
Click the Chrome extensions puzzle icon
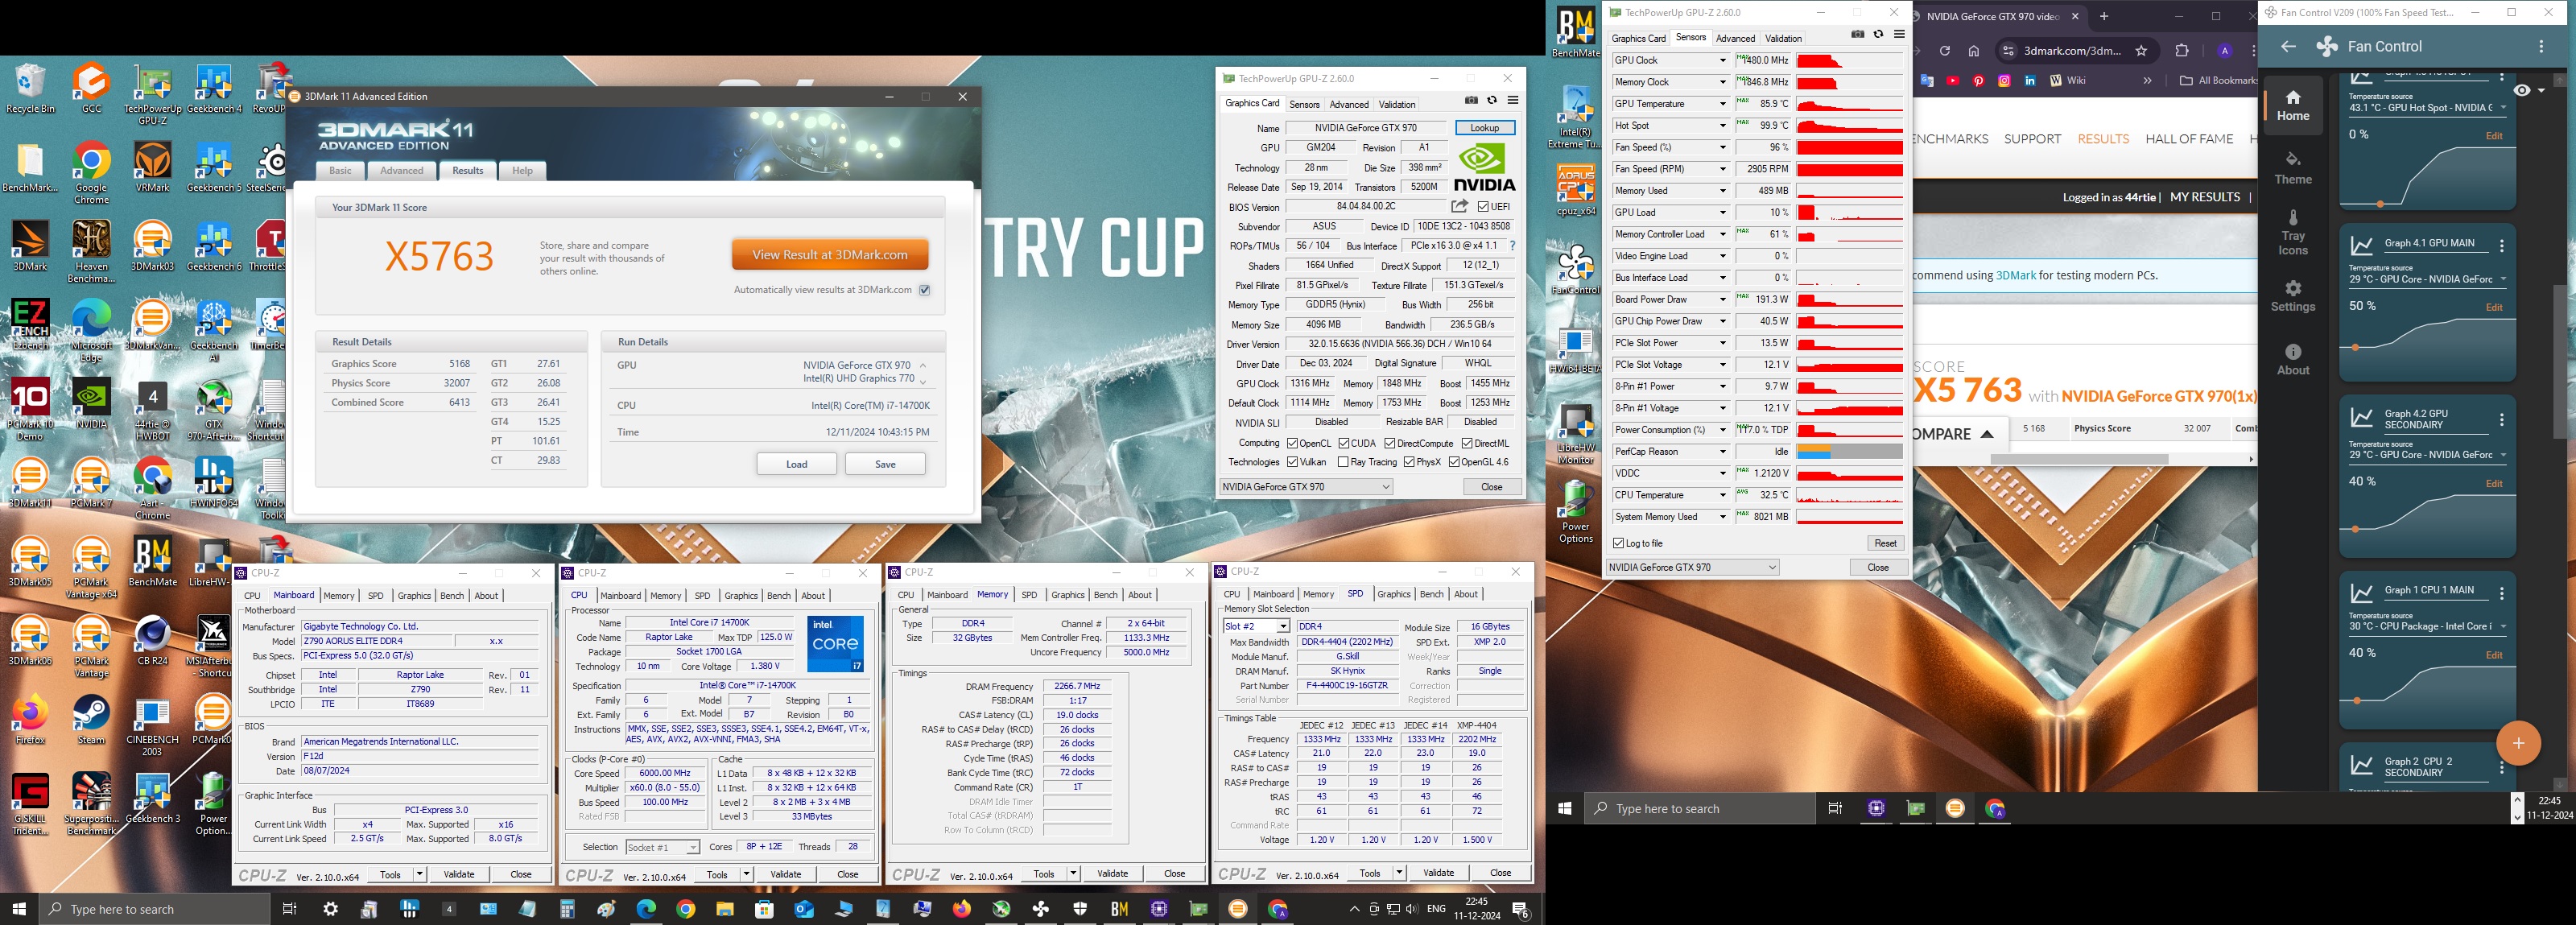pyautogui.click(x=2182, y=51)
